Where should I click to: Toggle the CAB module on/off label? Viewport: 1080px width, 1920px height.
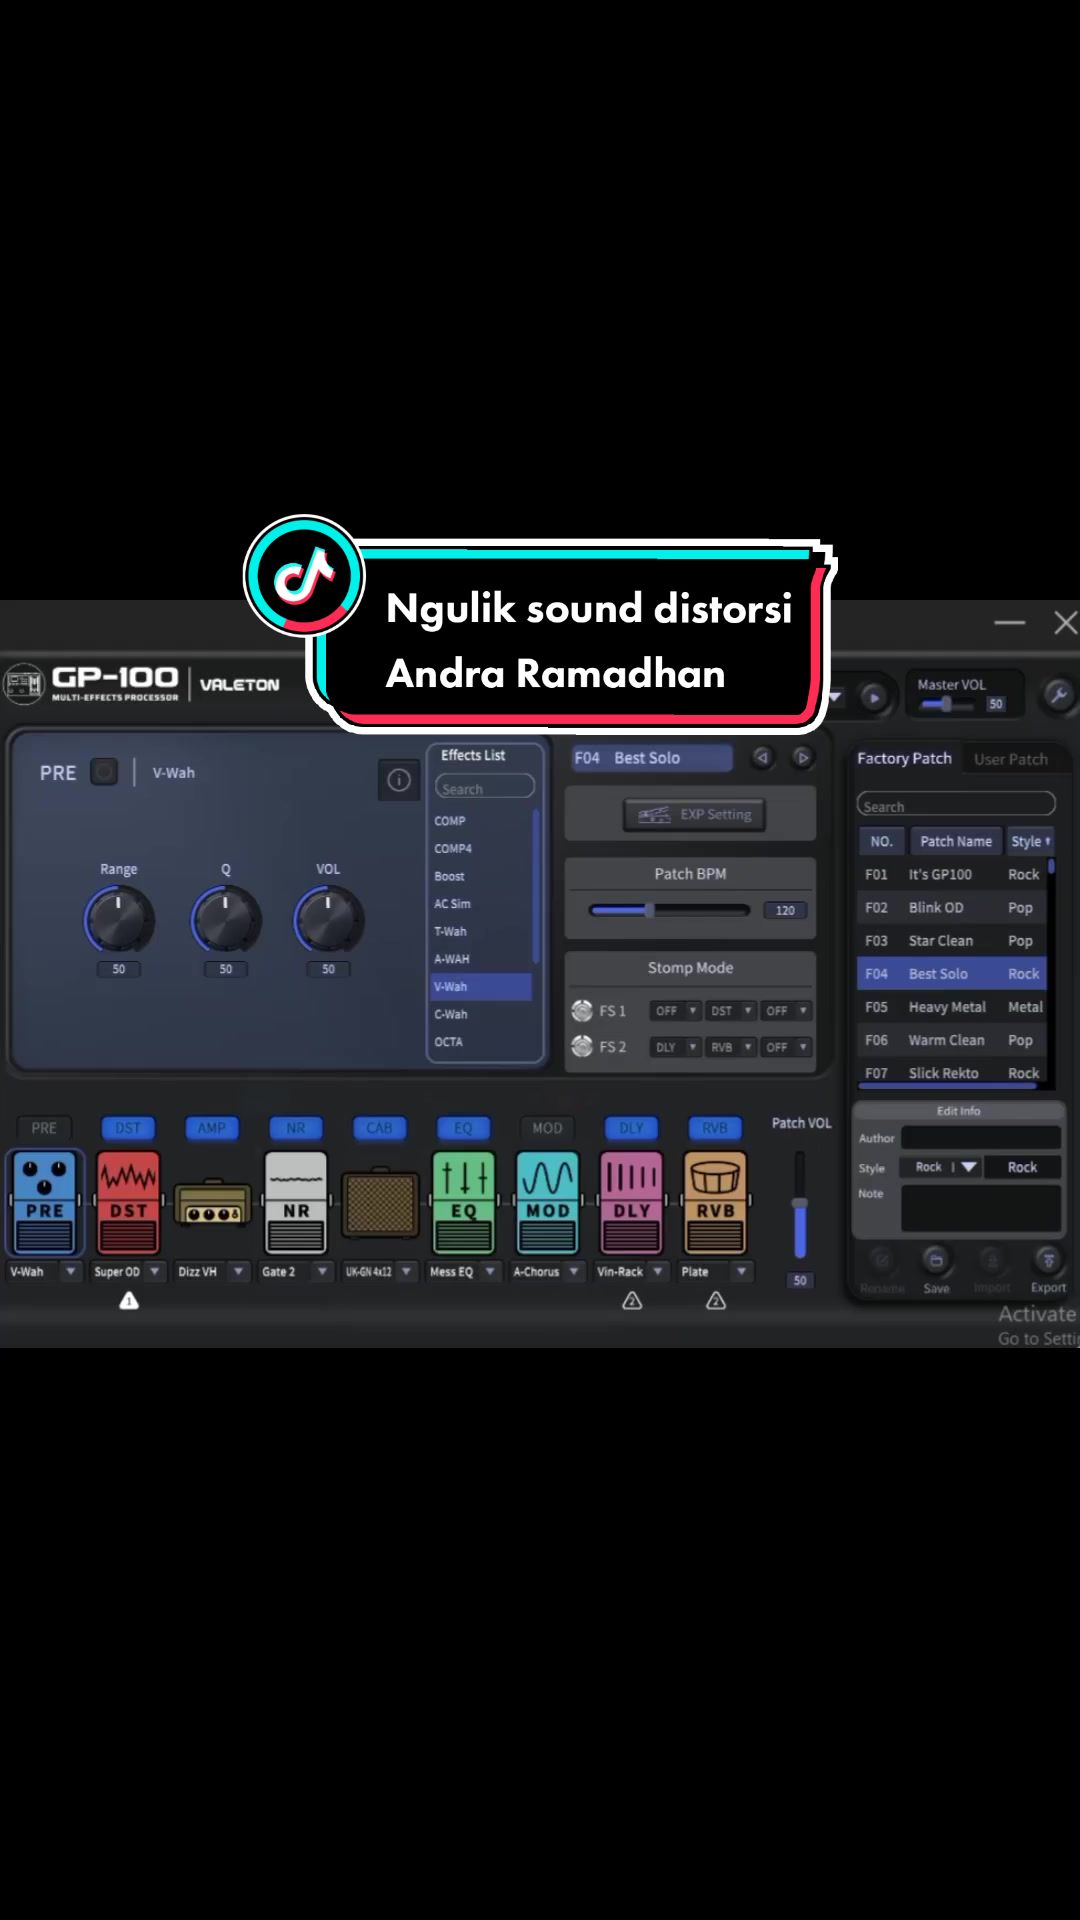click(x=379, y=1128)
